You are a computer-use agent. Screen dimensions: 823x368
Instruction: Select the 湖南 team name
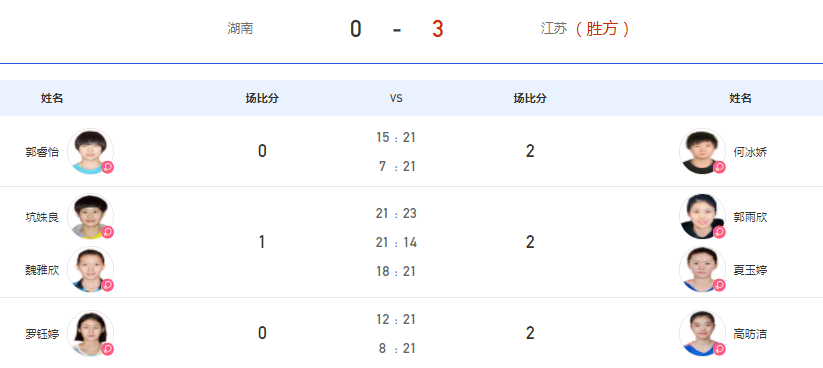[240, 28]
